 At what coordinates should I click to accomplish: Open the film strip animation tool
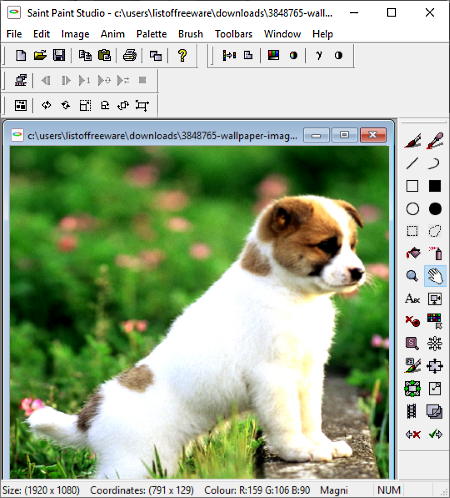pos(412,411)
